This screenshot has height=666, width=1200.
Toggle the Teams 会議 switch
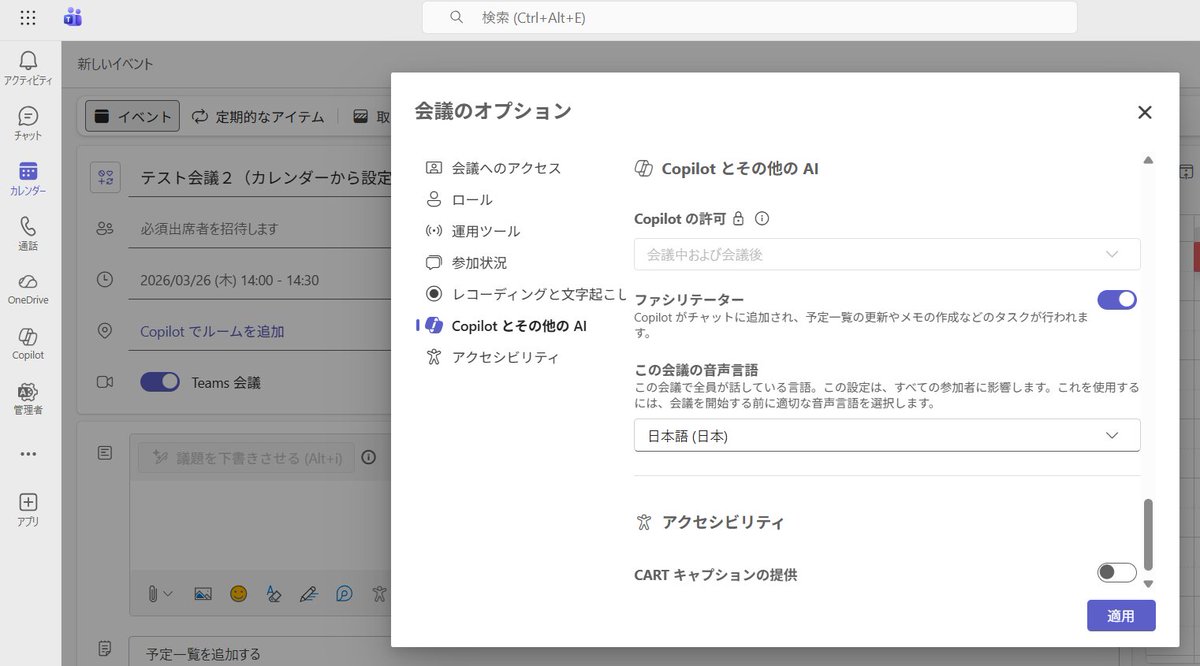pyautogui.click(x=160, y=381)
